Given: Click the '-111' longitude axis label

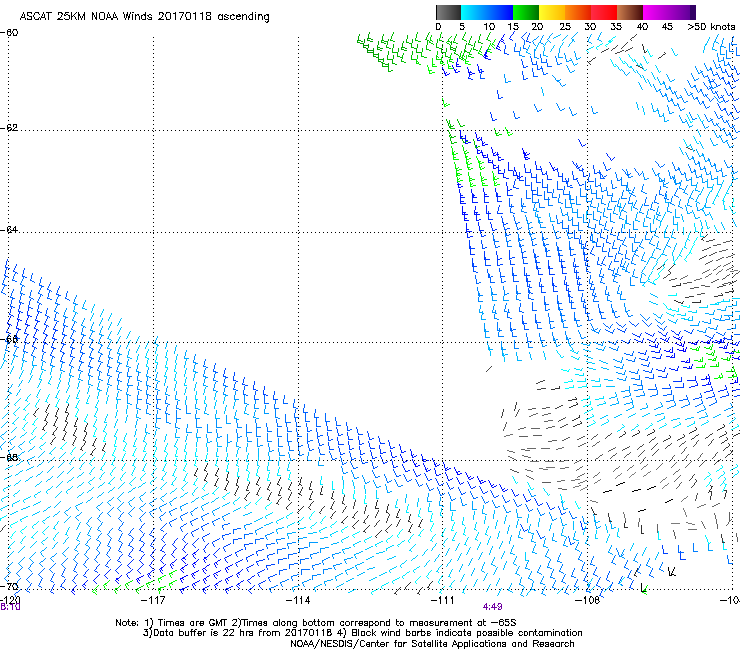Looking at the screenshot, I should pyautogui.click(x=443, y=600).
